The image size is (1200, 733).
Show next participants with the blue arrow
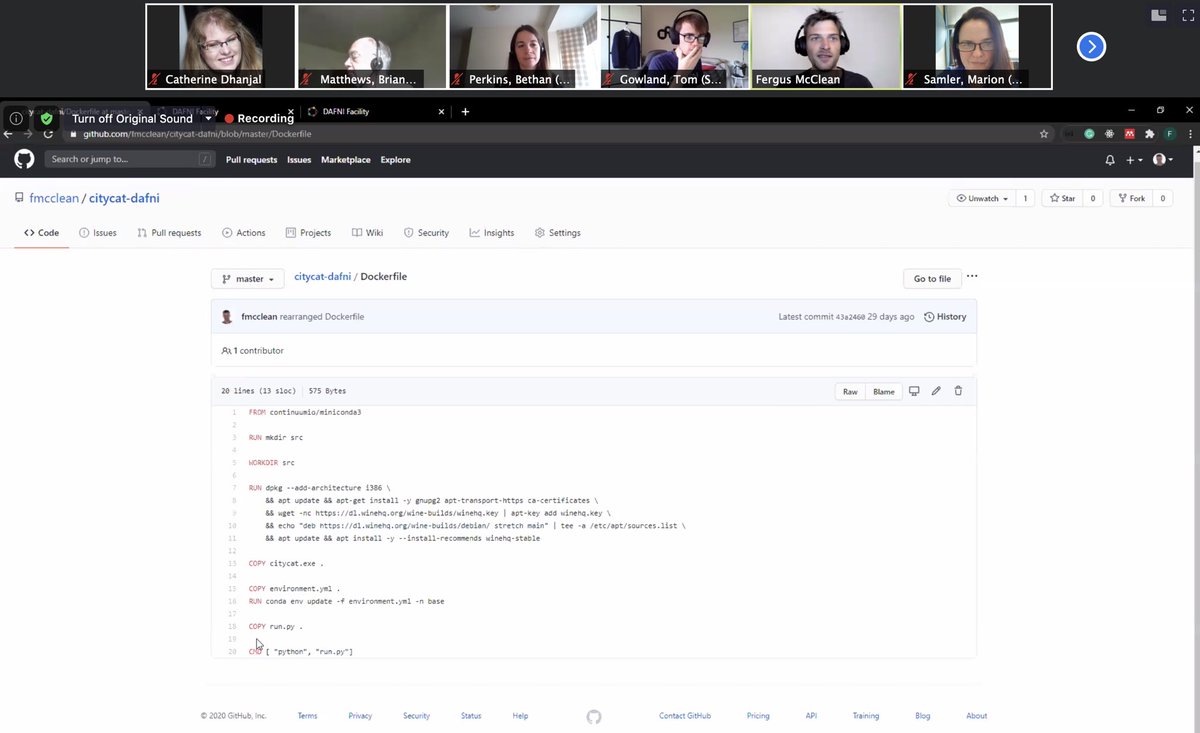pos(1091,46)
